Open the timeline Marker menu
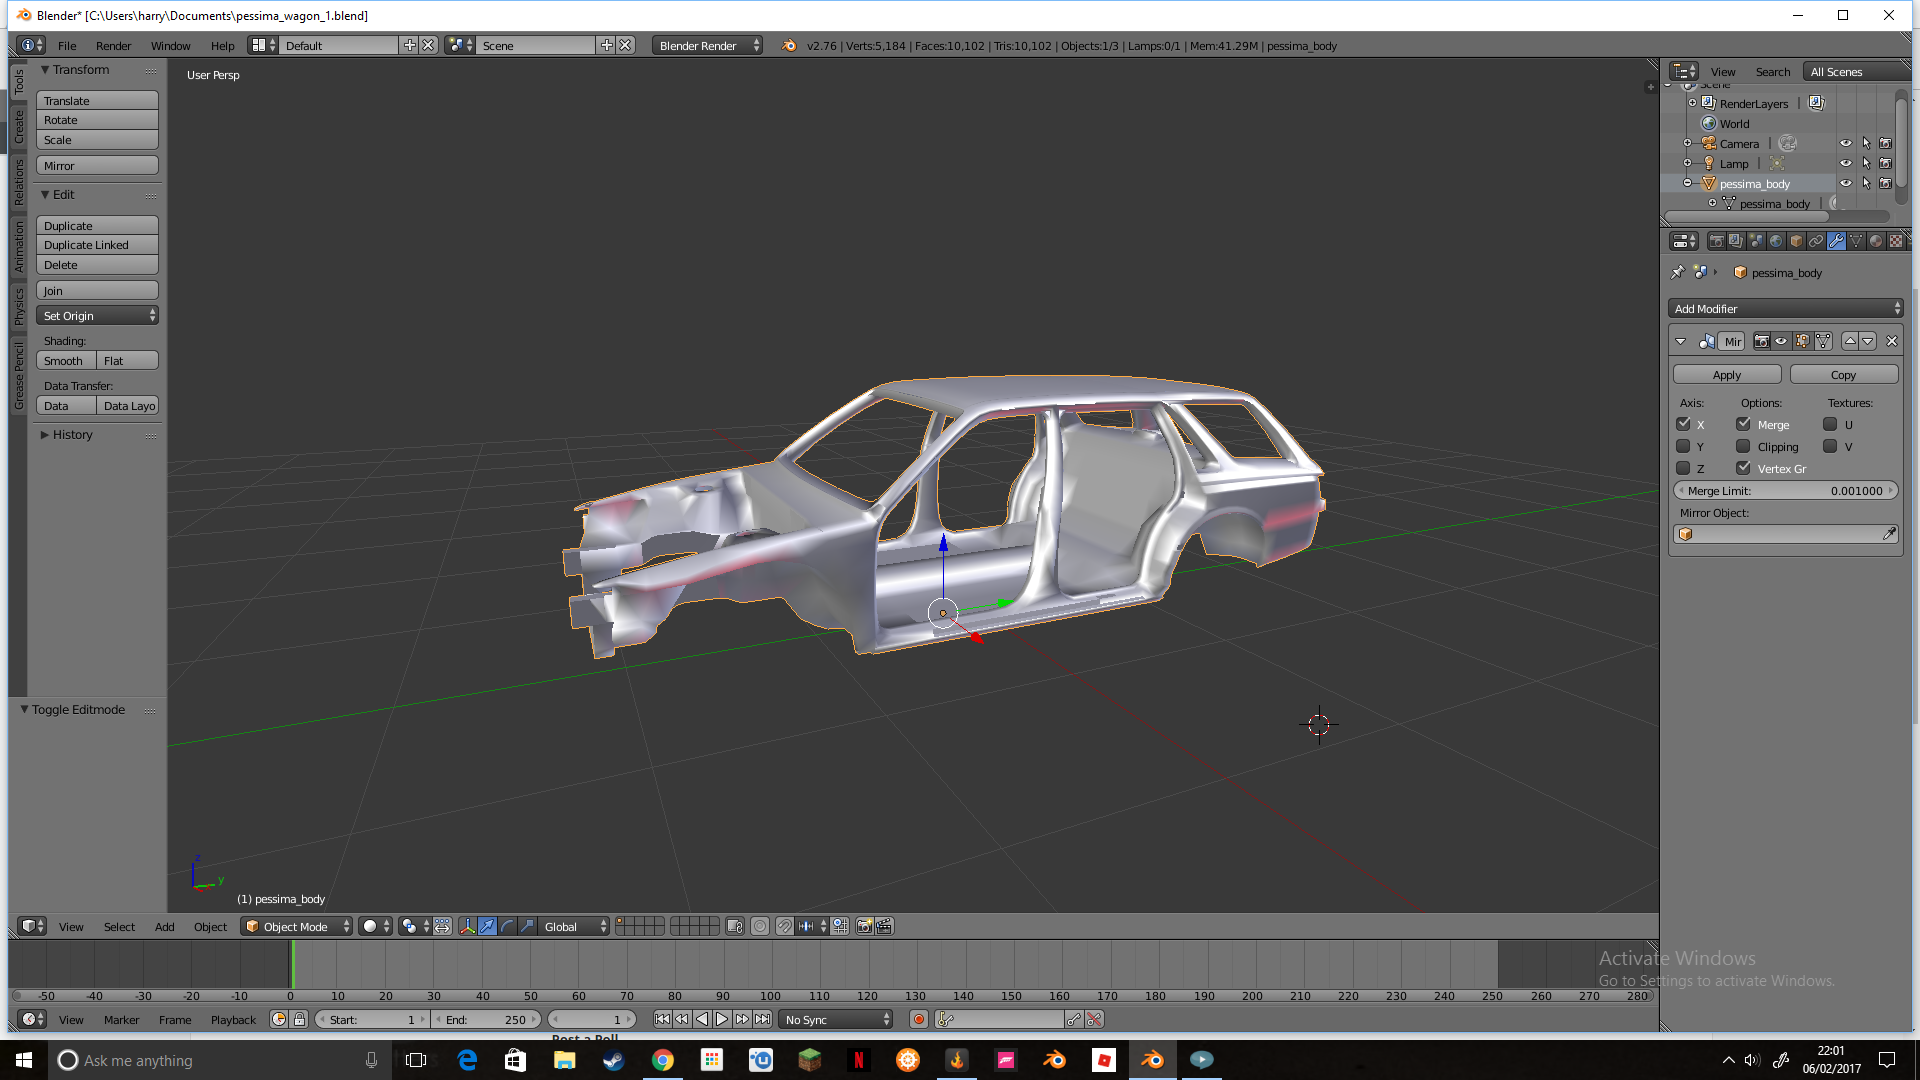The height and width of the screenshot is (1080, 1920). pos(121,1020)
